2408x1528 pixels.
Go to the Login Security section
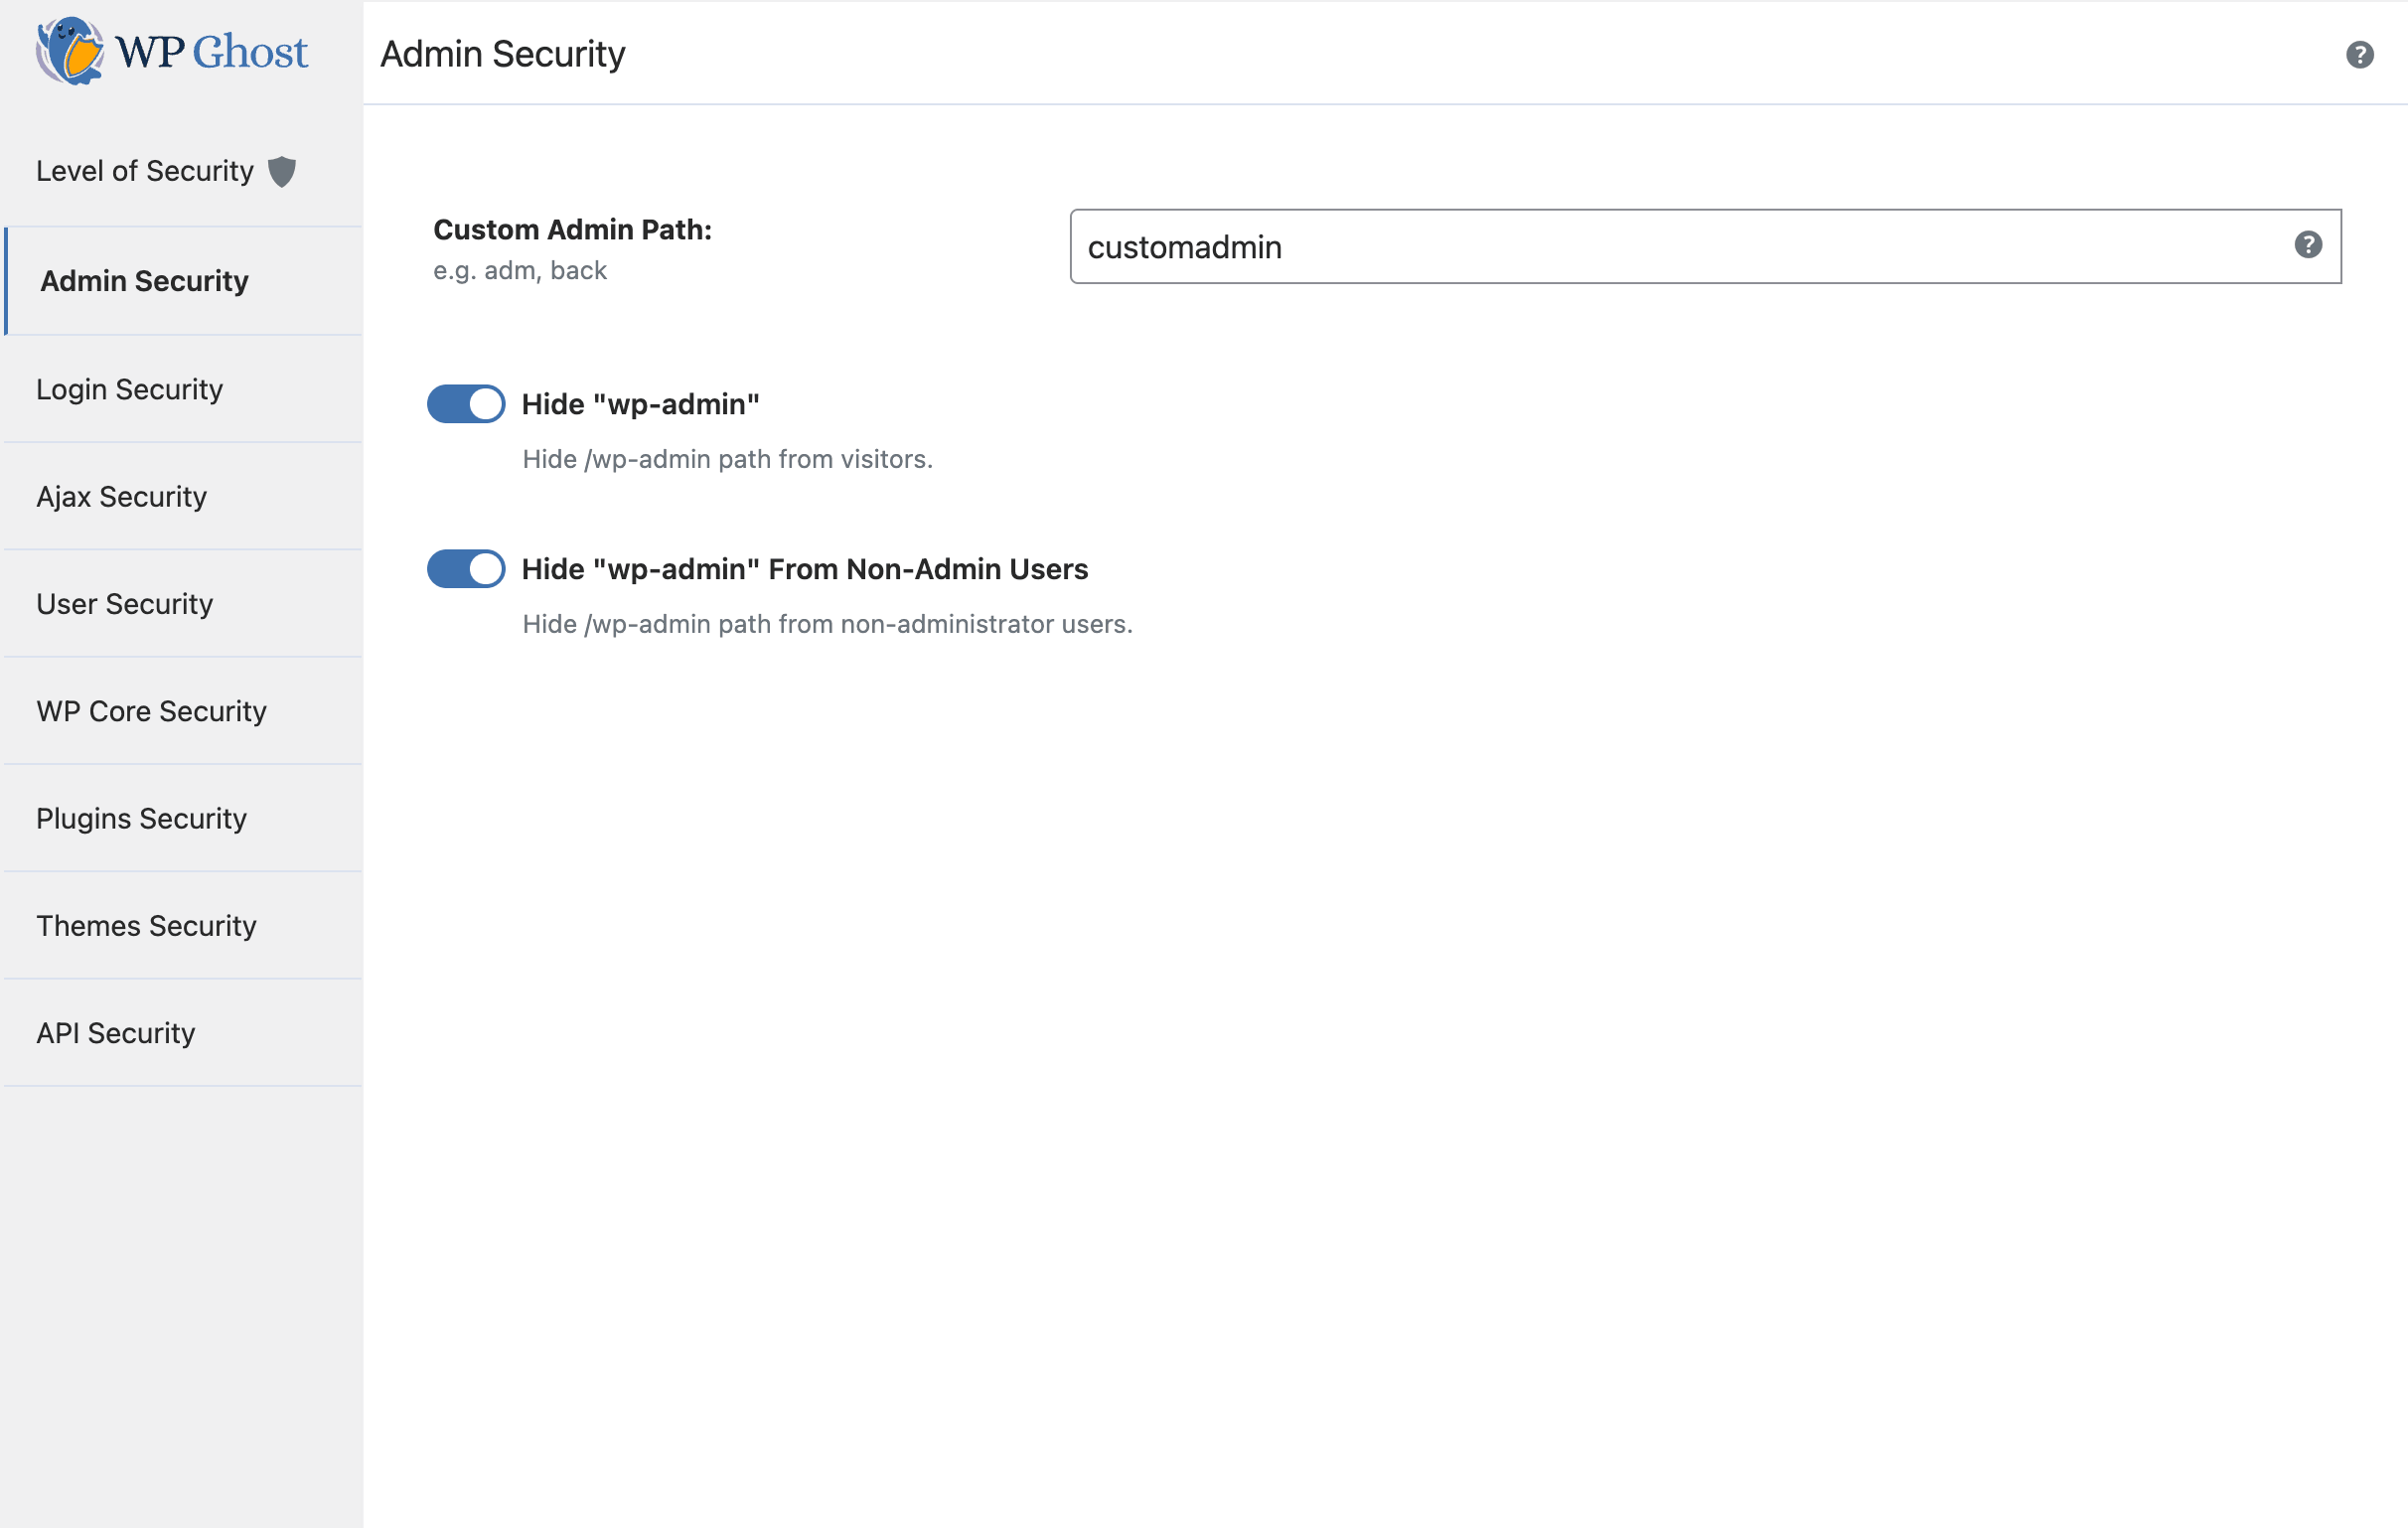130,389
